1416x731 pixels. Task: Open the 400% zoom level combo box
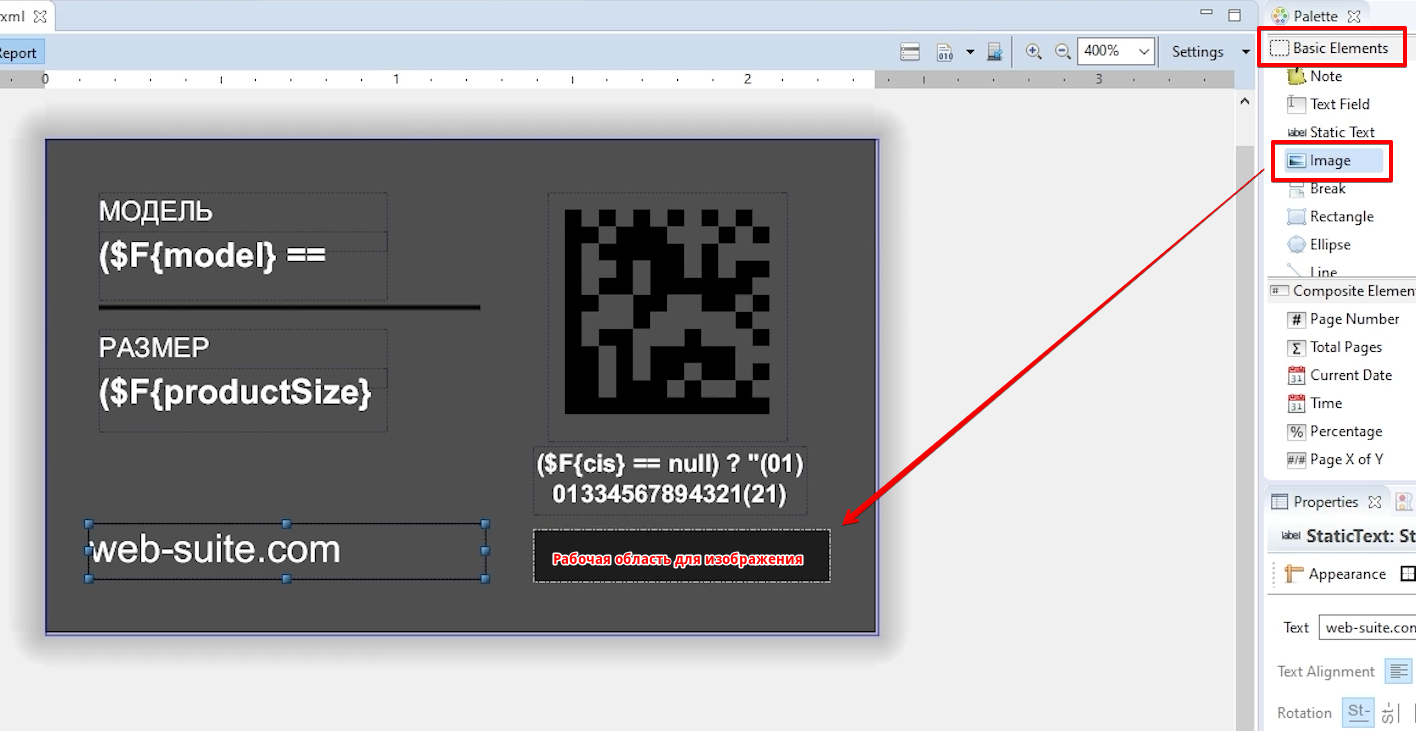[1116, 51]
